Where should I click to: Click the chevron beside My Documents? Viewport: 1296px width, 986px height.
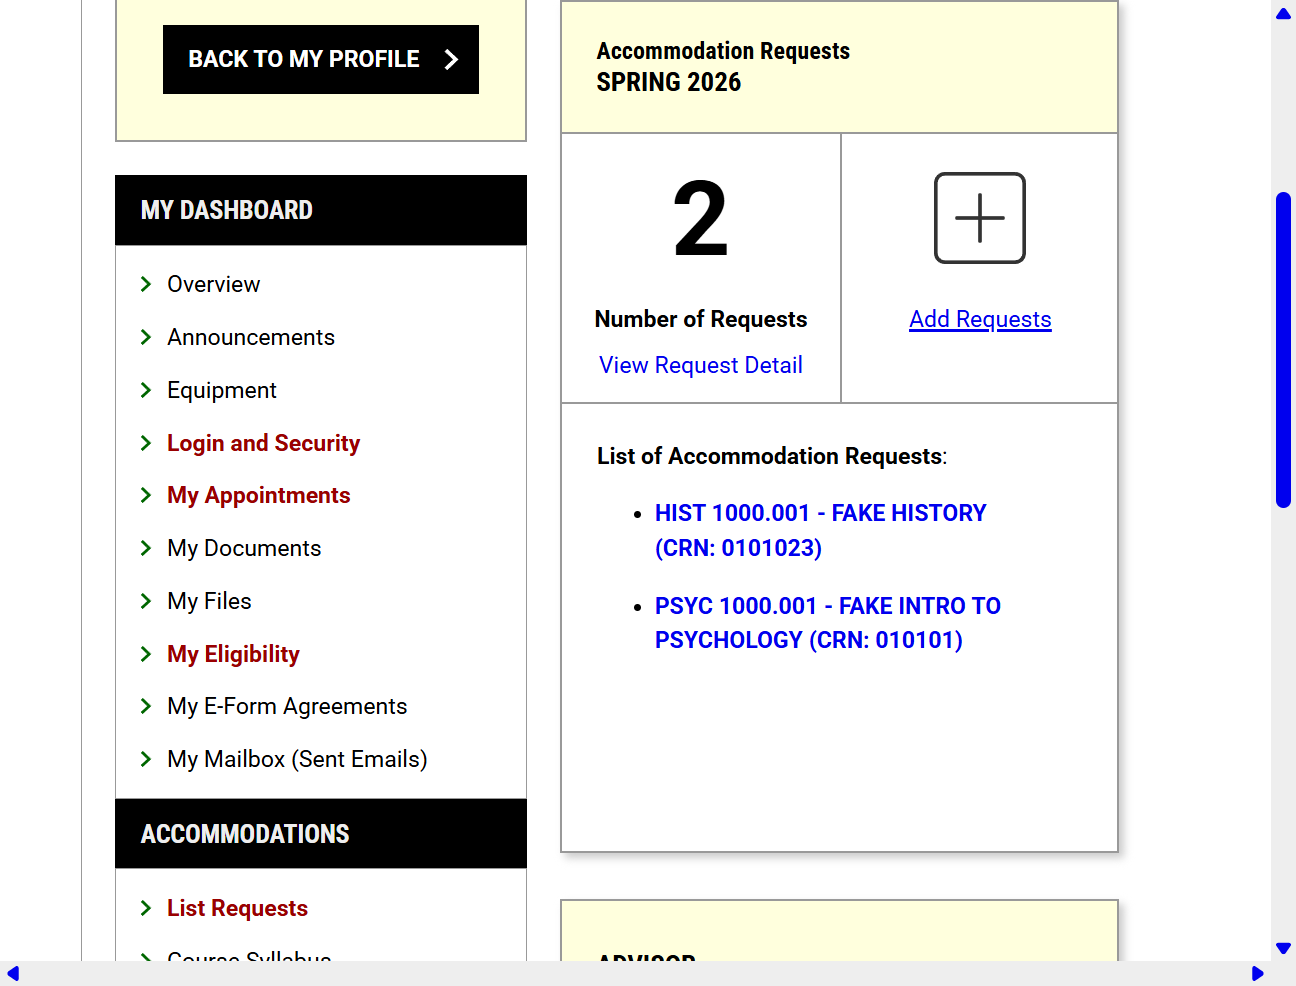(x=146, y=548)
